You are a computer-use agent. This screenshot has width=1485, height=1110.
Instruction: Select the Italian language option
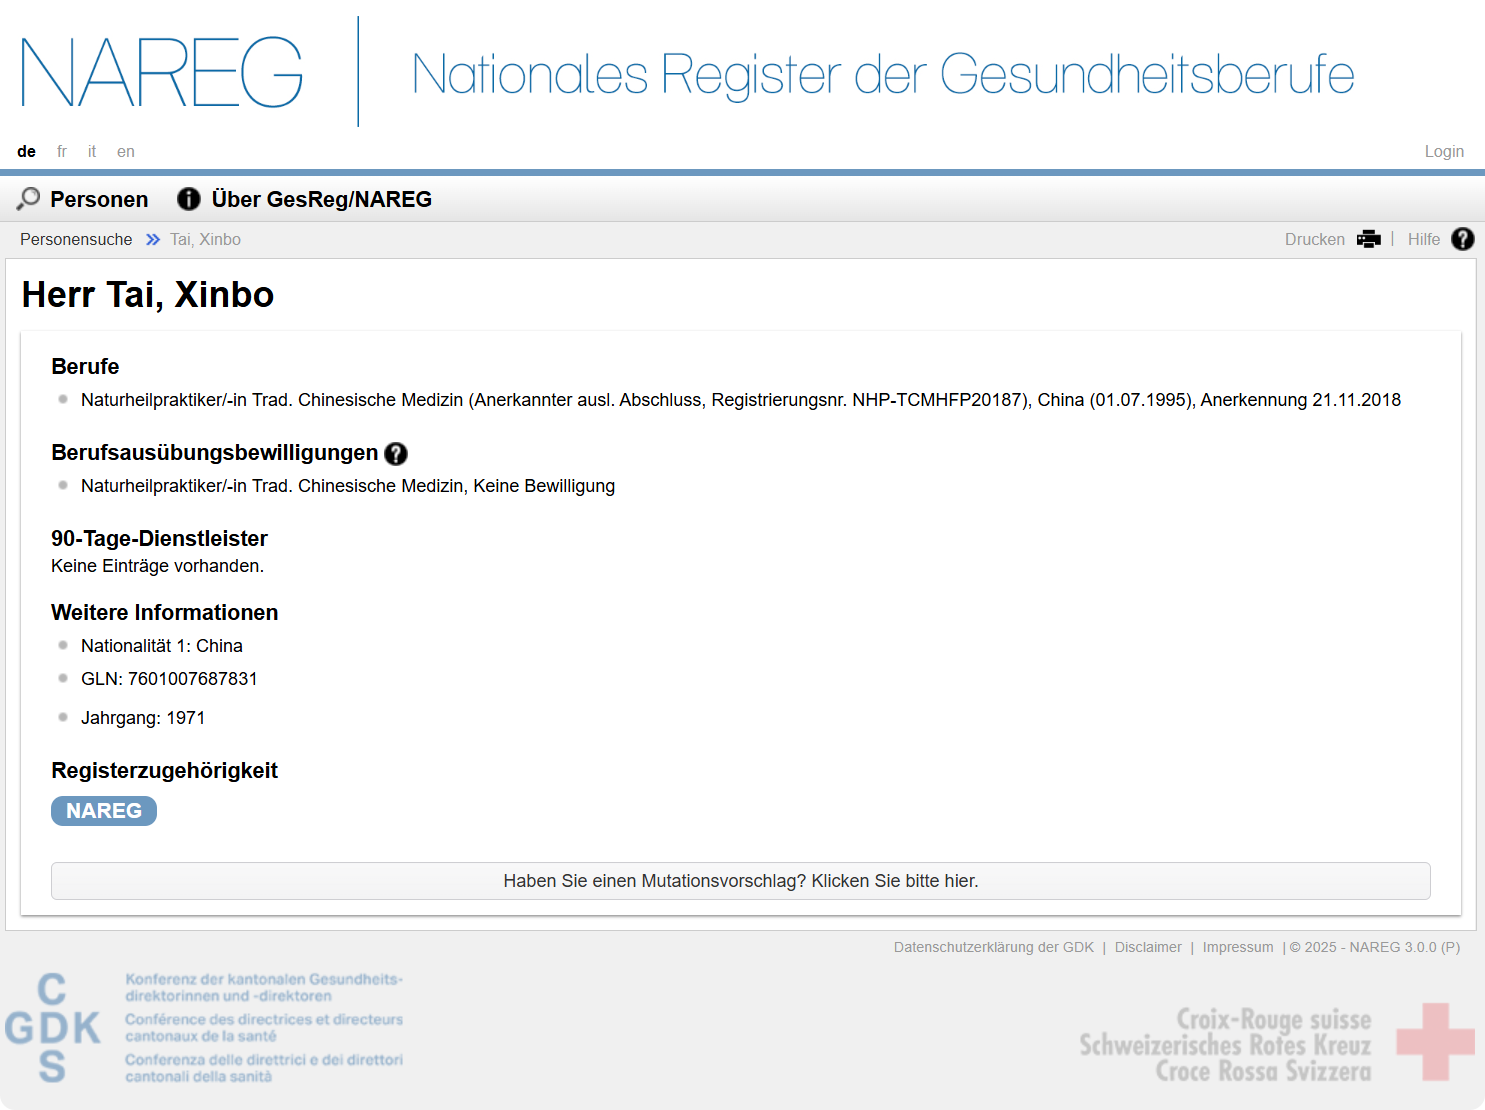tap(91, 151)
